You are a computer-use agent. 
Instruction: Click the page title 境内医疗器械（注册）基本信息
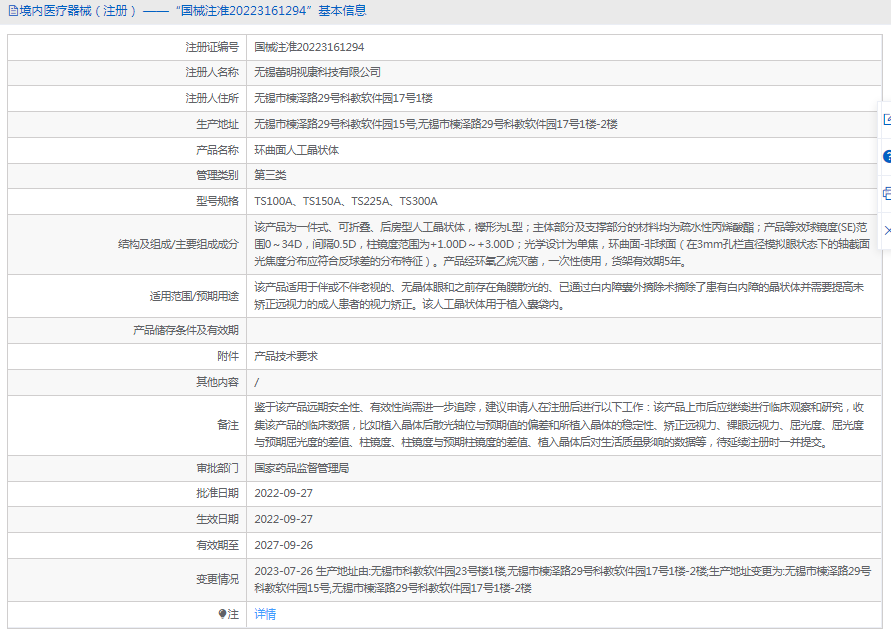pos(193,11)
